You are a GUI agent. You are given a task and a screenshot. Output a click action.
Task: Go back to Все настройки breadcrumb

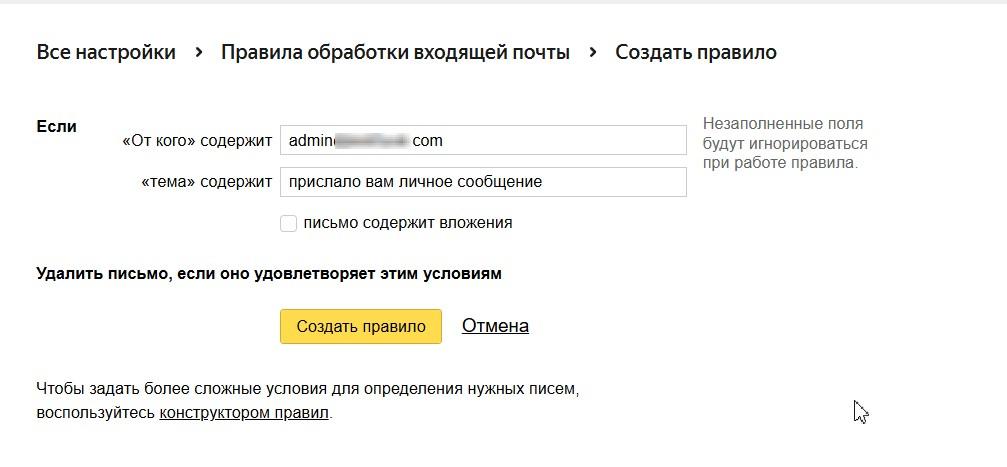tap(106, 52)
